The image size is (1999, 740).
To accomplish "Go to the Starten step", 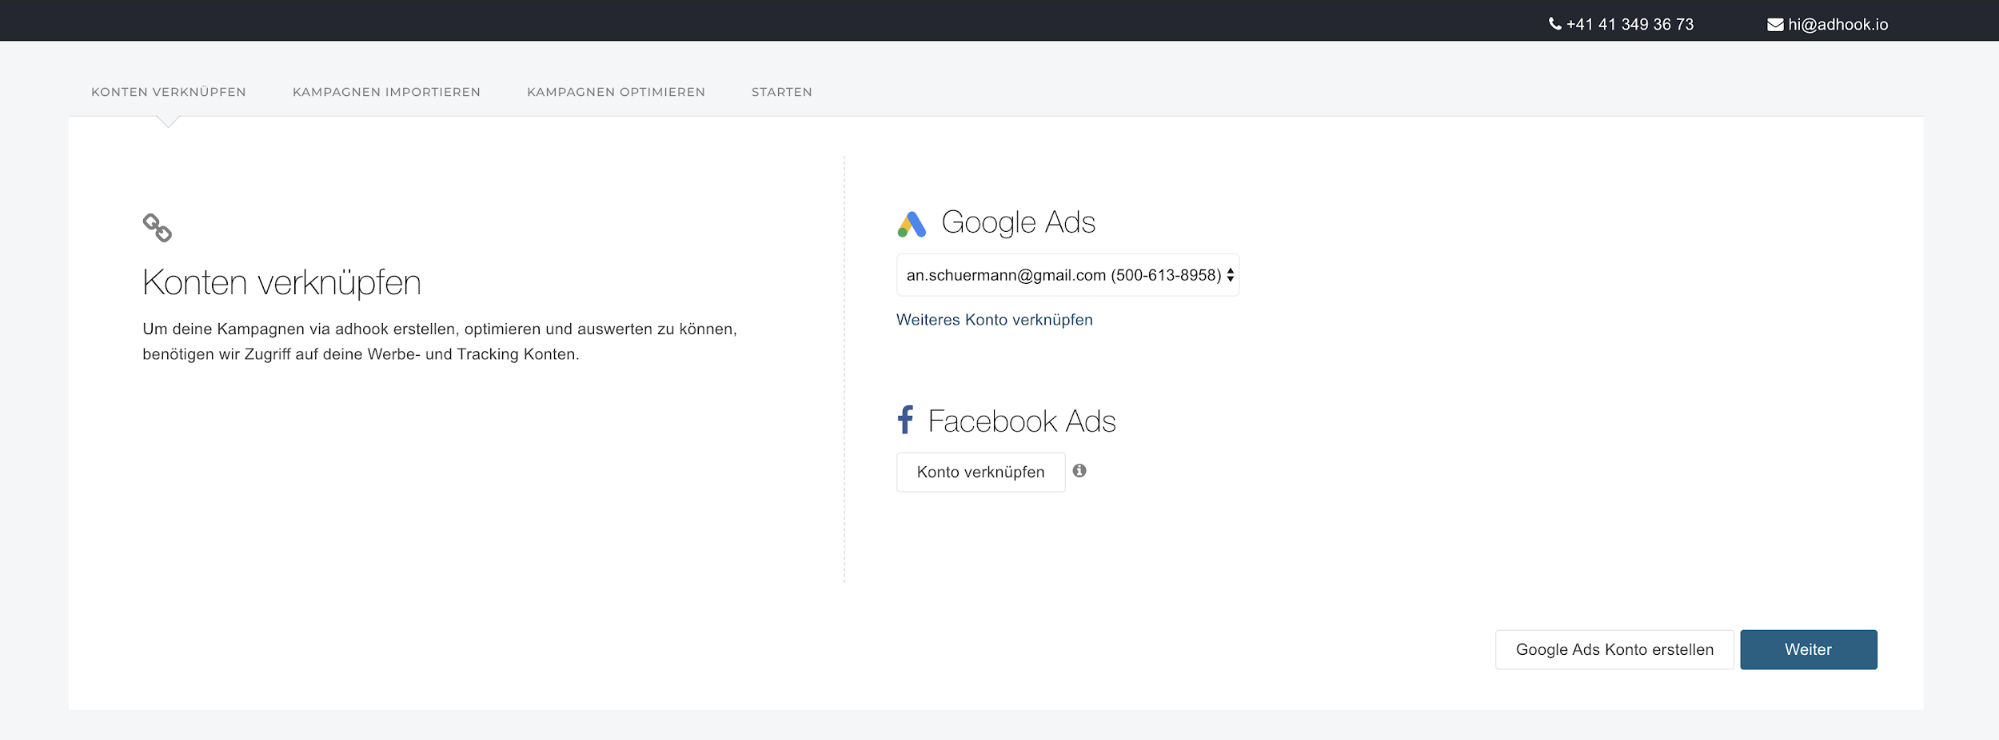I will 782,92.
